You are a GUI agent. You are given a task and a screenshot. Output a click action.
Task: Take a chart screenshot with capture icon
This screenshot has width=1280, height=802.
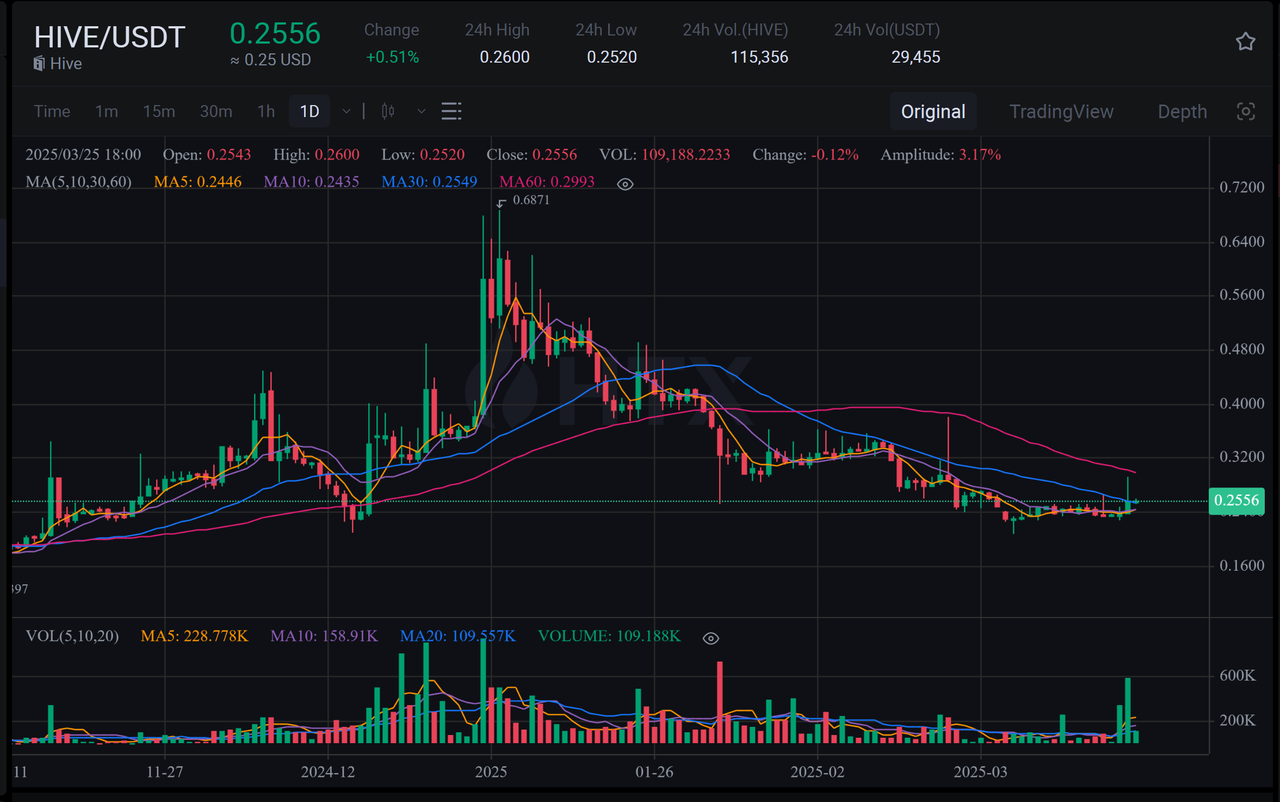tap(1246, 111)
